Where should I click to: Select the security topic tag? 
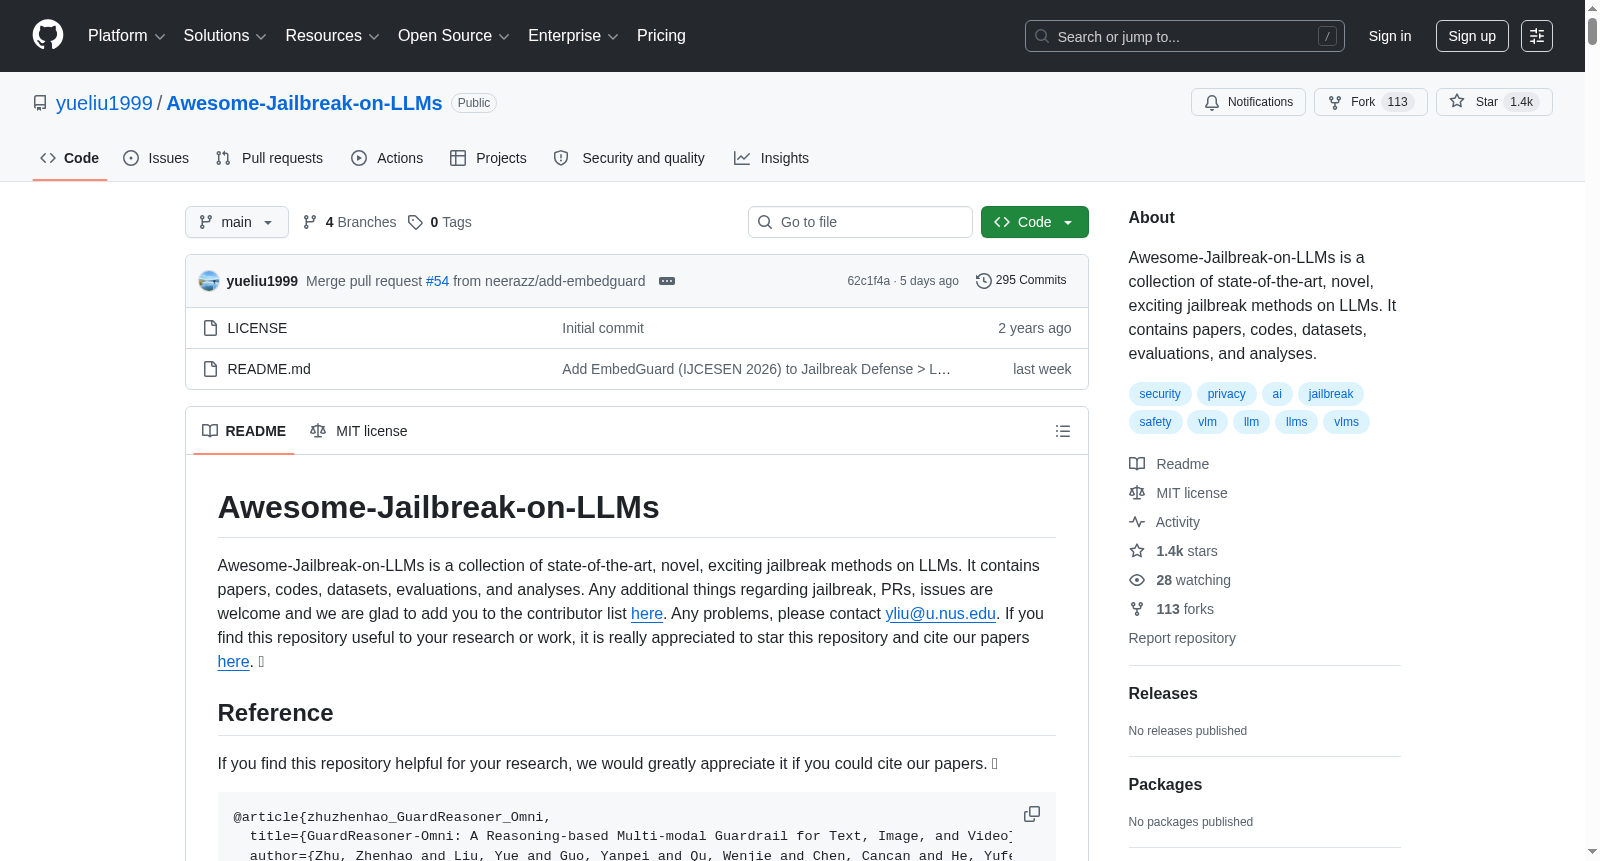[1160, 394]
